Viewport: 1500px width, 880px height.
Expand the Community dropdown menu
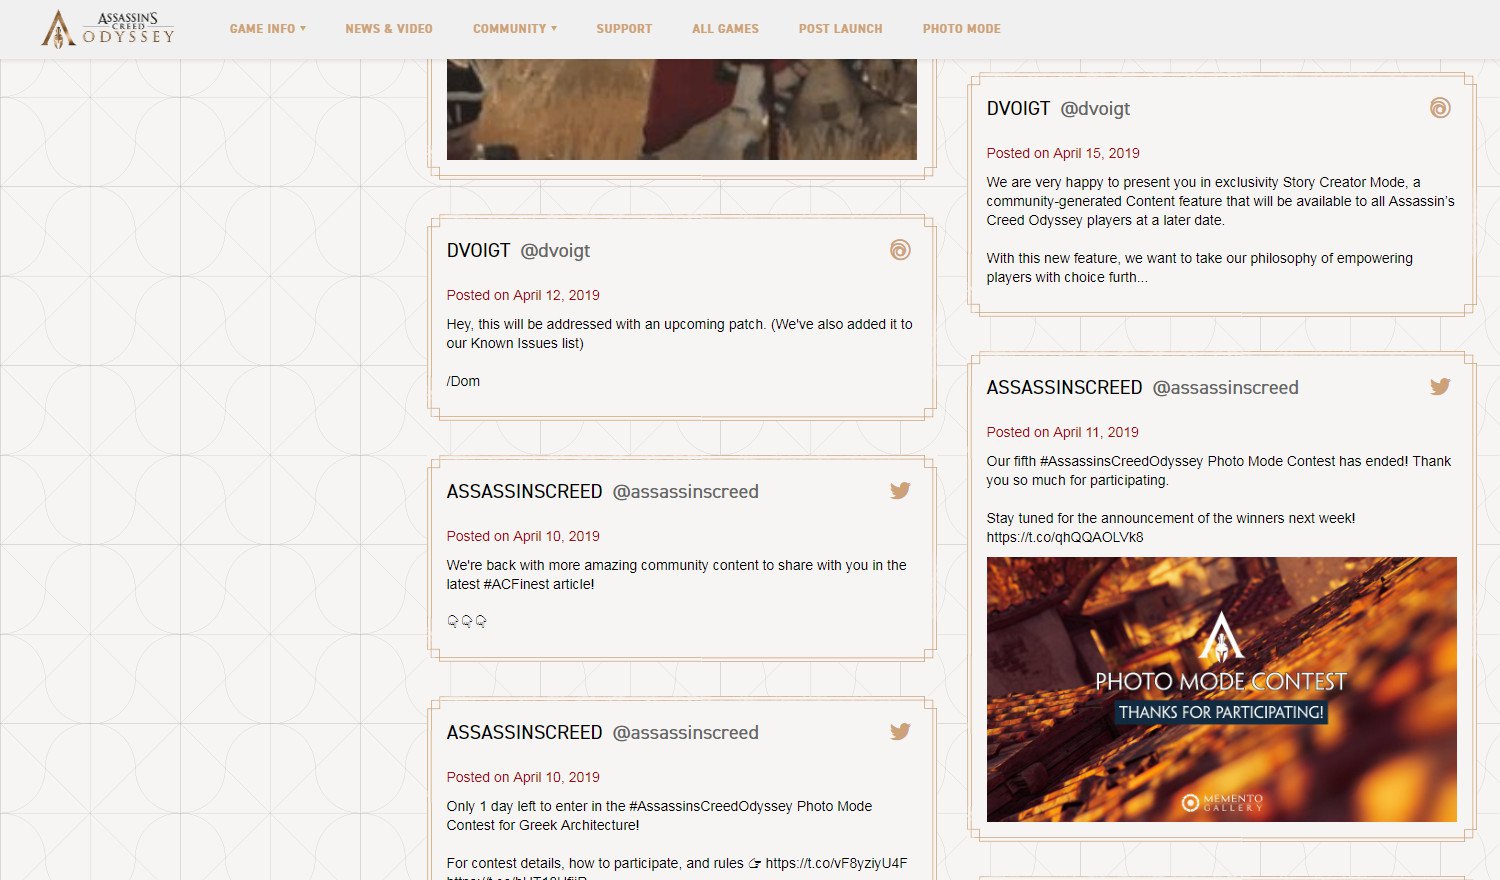coord(515,29)
